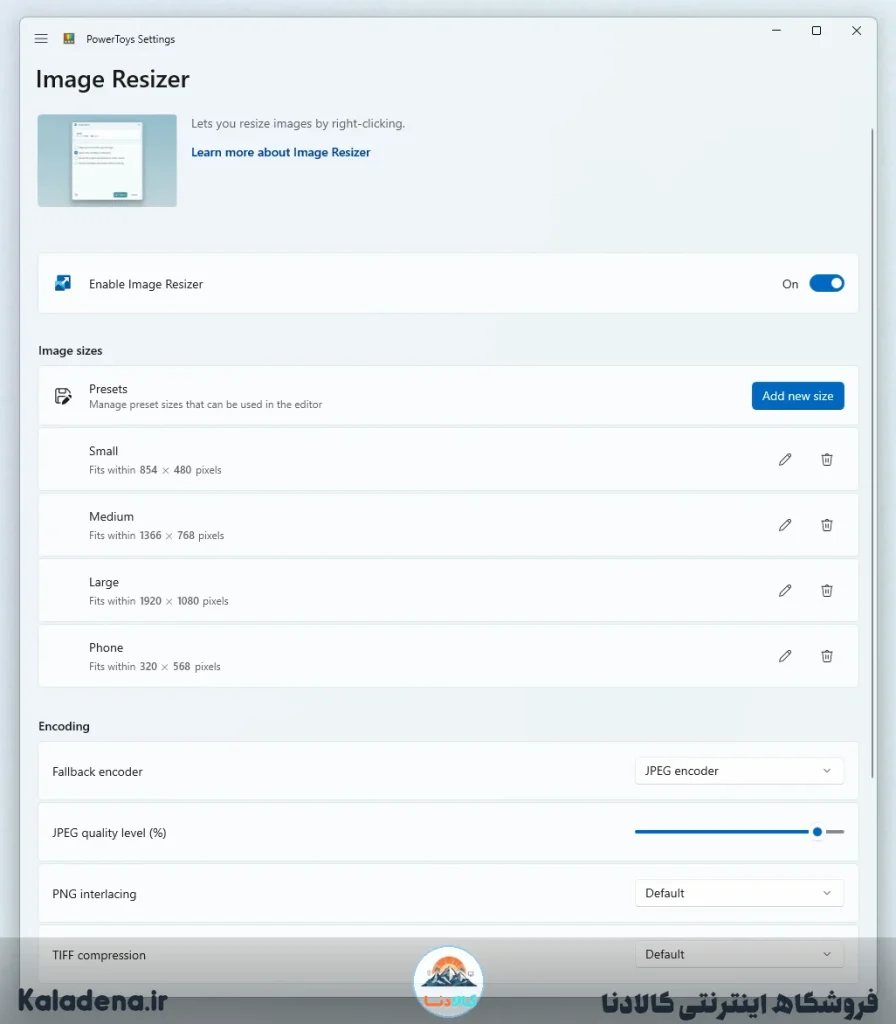Maximize the PowerToys Settings window
Image resolution: width=896 pixels, height=1024 pixels.
click(x=816, y=31)
